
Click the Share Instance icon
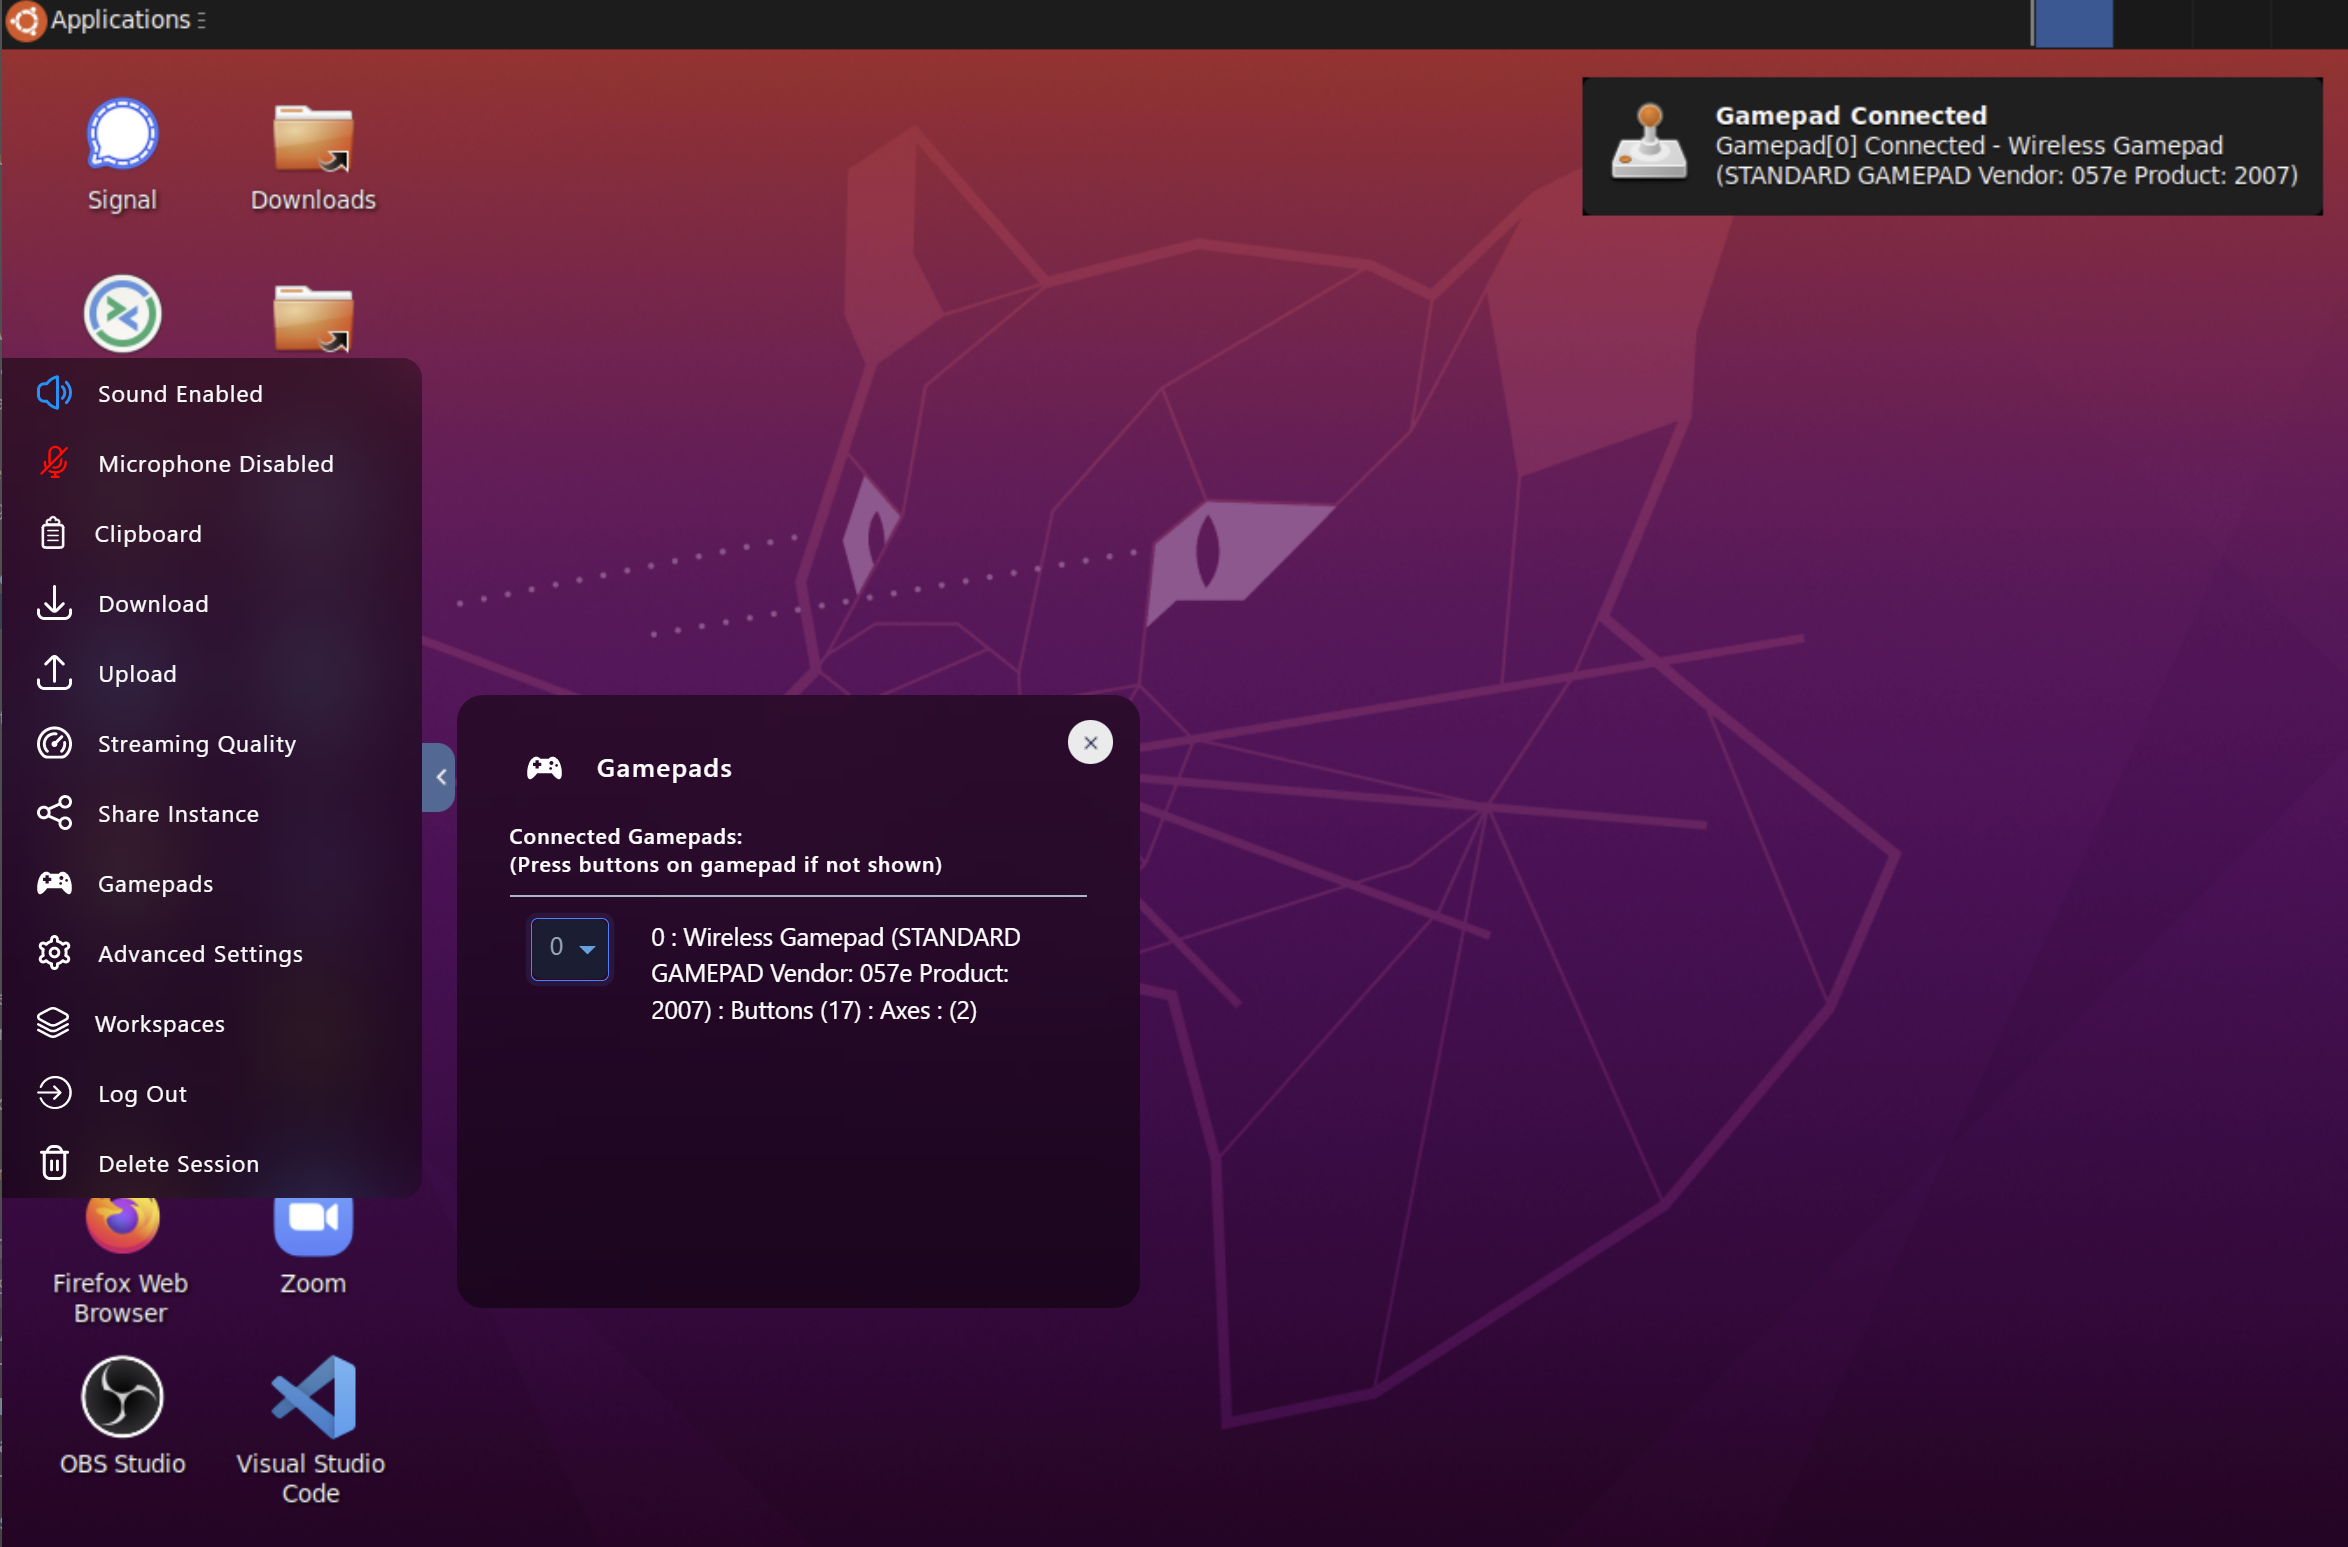(x=54, y=813)
